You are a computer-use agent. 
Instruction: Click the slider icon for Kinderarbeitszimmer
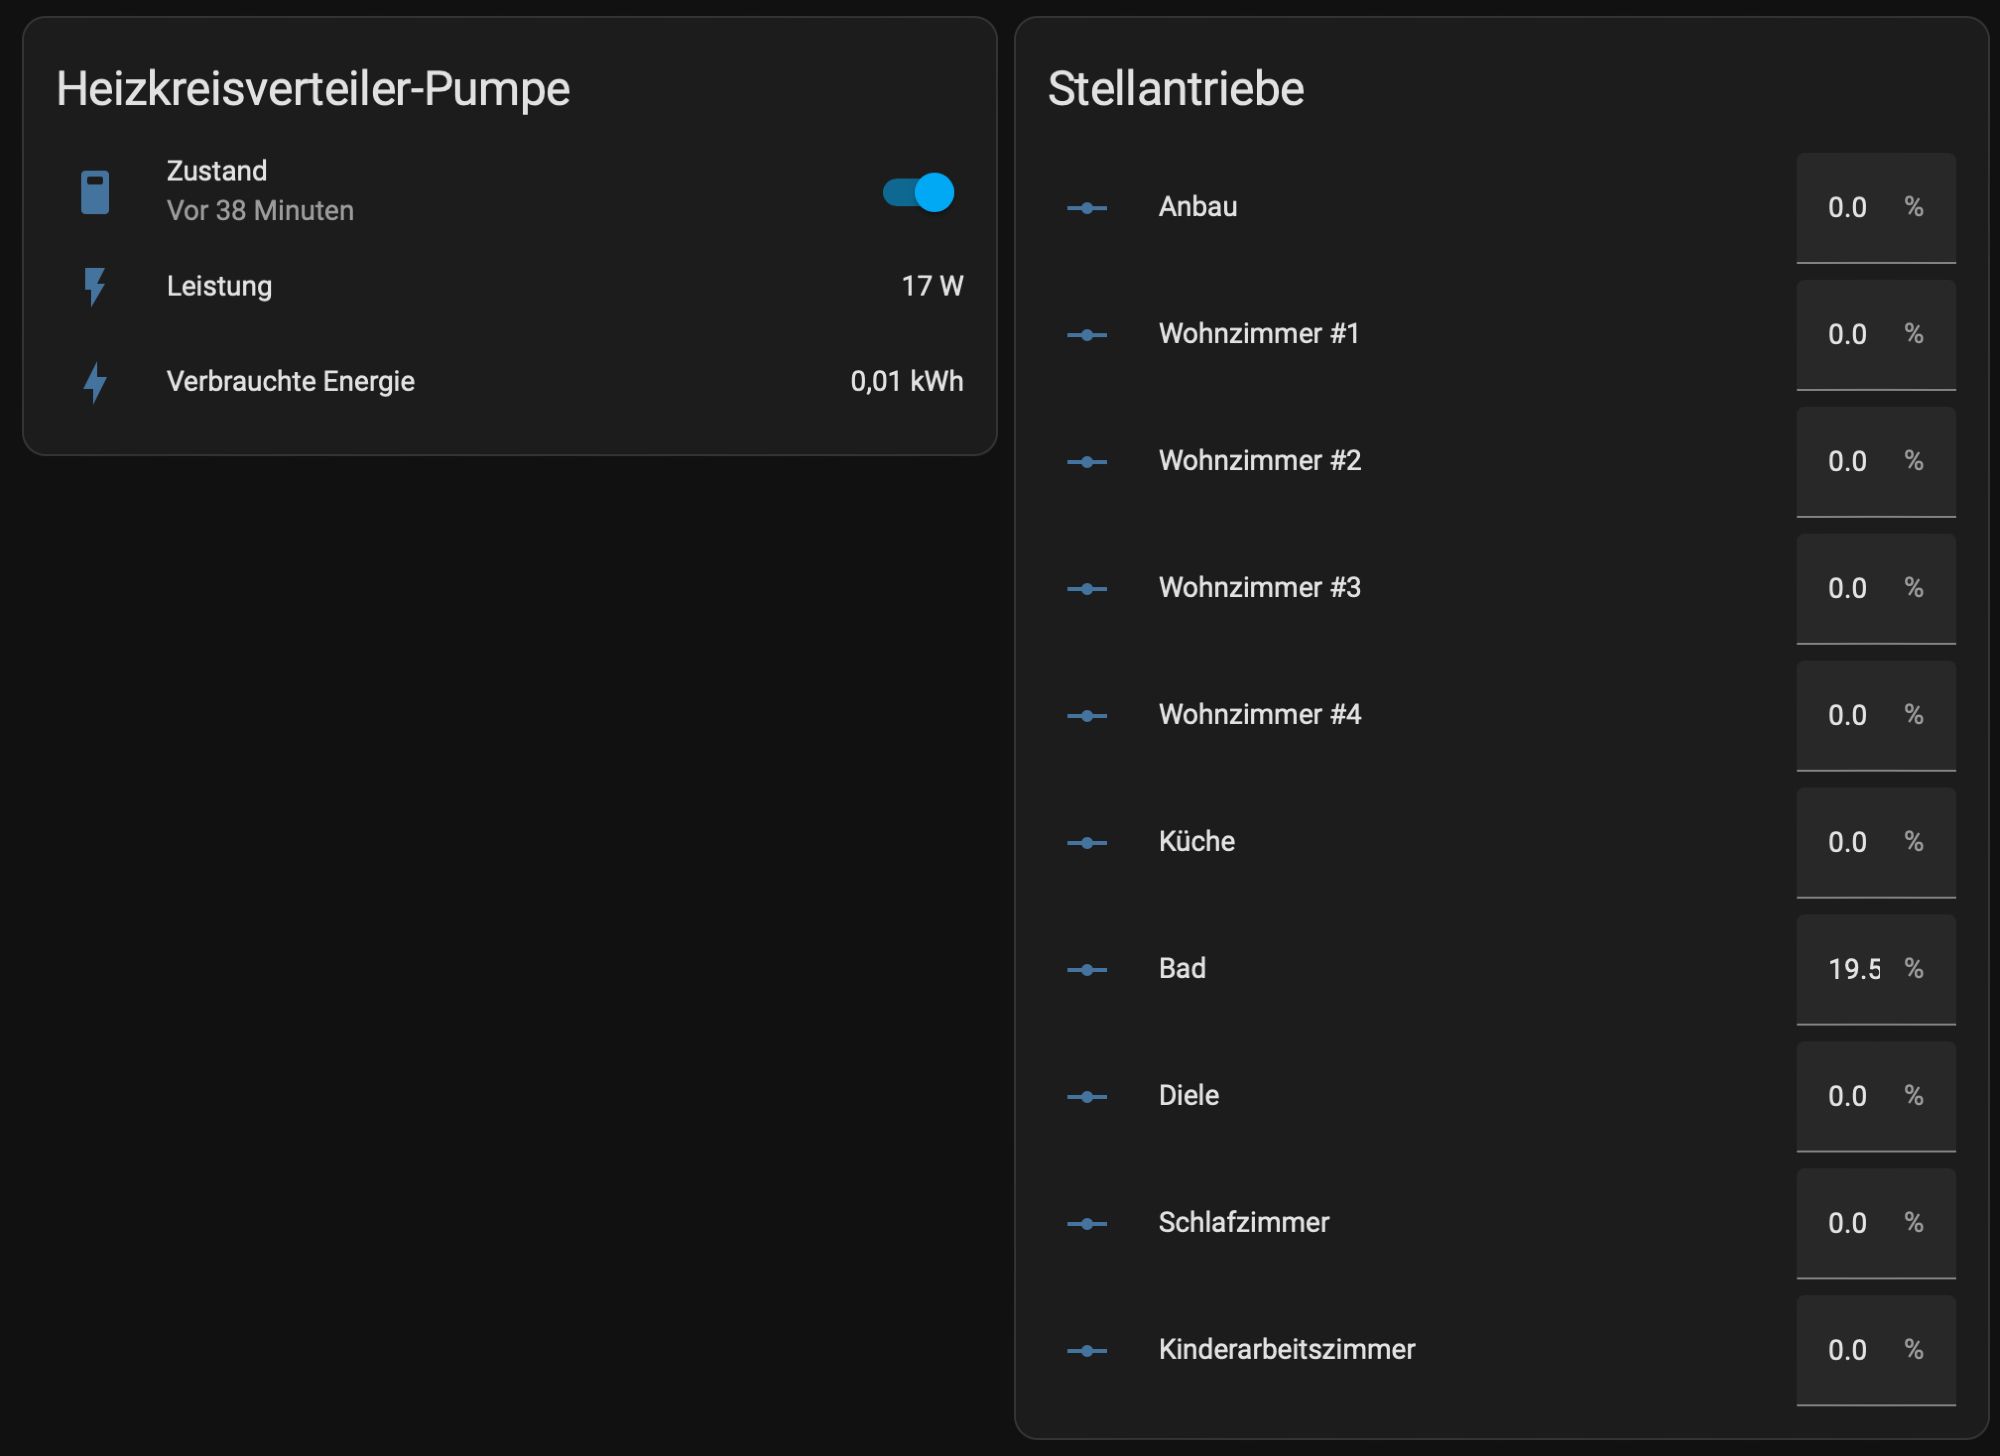(1087, 1351)
